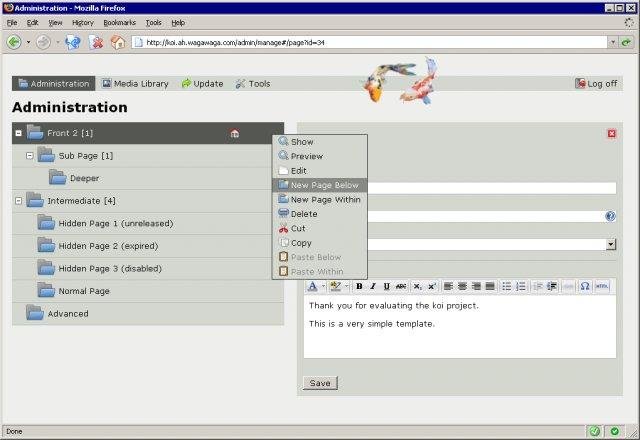Click the Log off link
Viewport: 640px width, 440px height.
pyautogui.click(x=596, y=84)
